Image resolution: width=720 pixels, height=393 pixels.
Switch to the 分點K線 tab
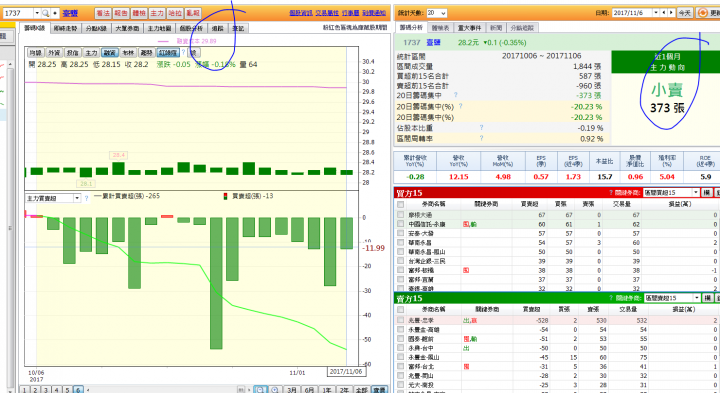96,28
